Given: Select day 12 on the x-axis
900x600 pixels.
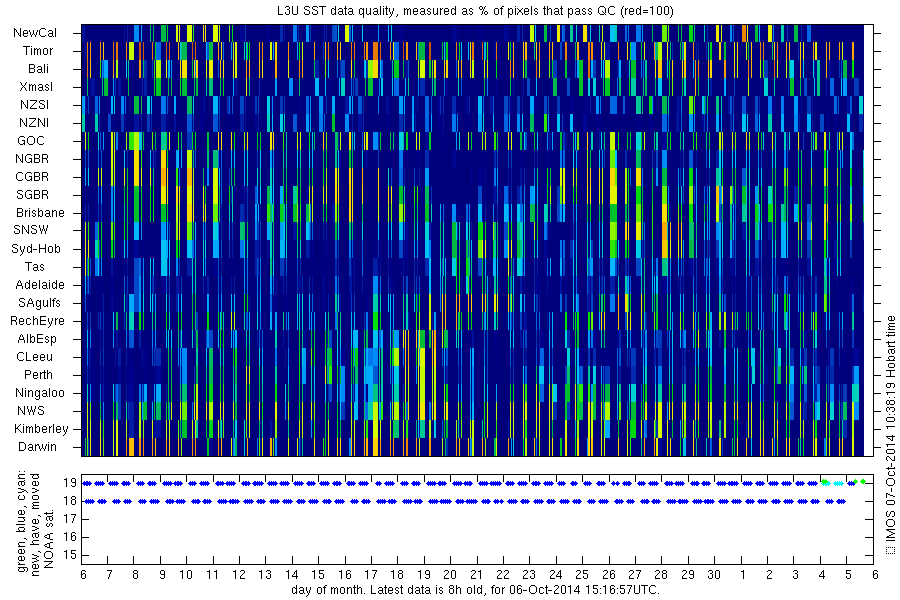Looking at the screenshot, I should coord(239,574).
